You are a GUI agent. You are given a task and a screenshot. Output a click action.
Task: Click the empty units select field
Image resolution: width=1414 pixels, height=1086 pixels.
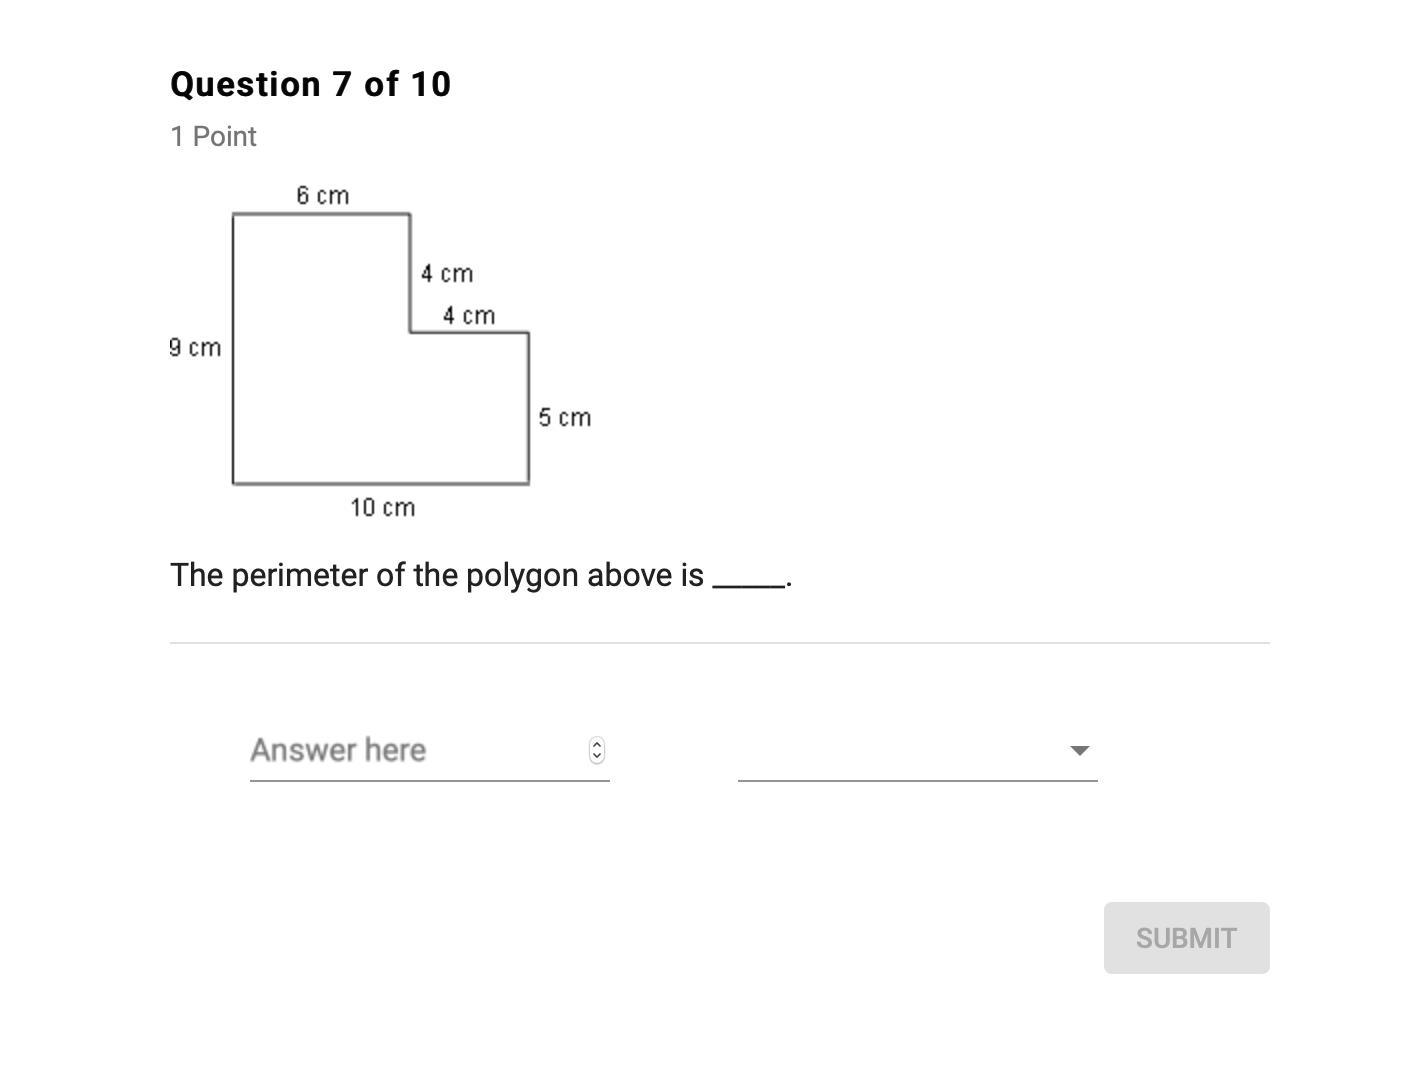pos(900,750)
